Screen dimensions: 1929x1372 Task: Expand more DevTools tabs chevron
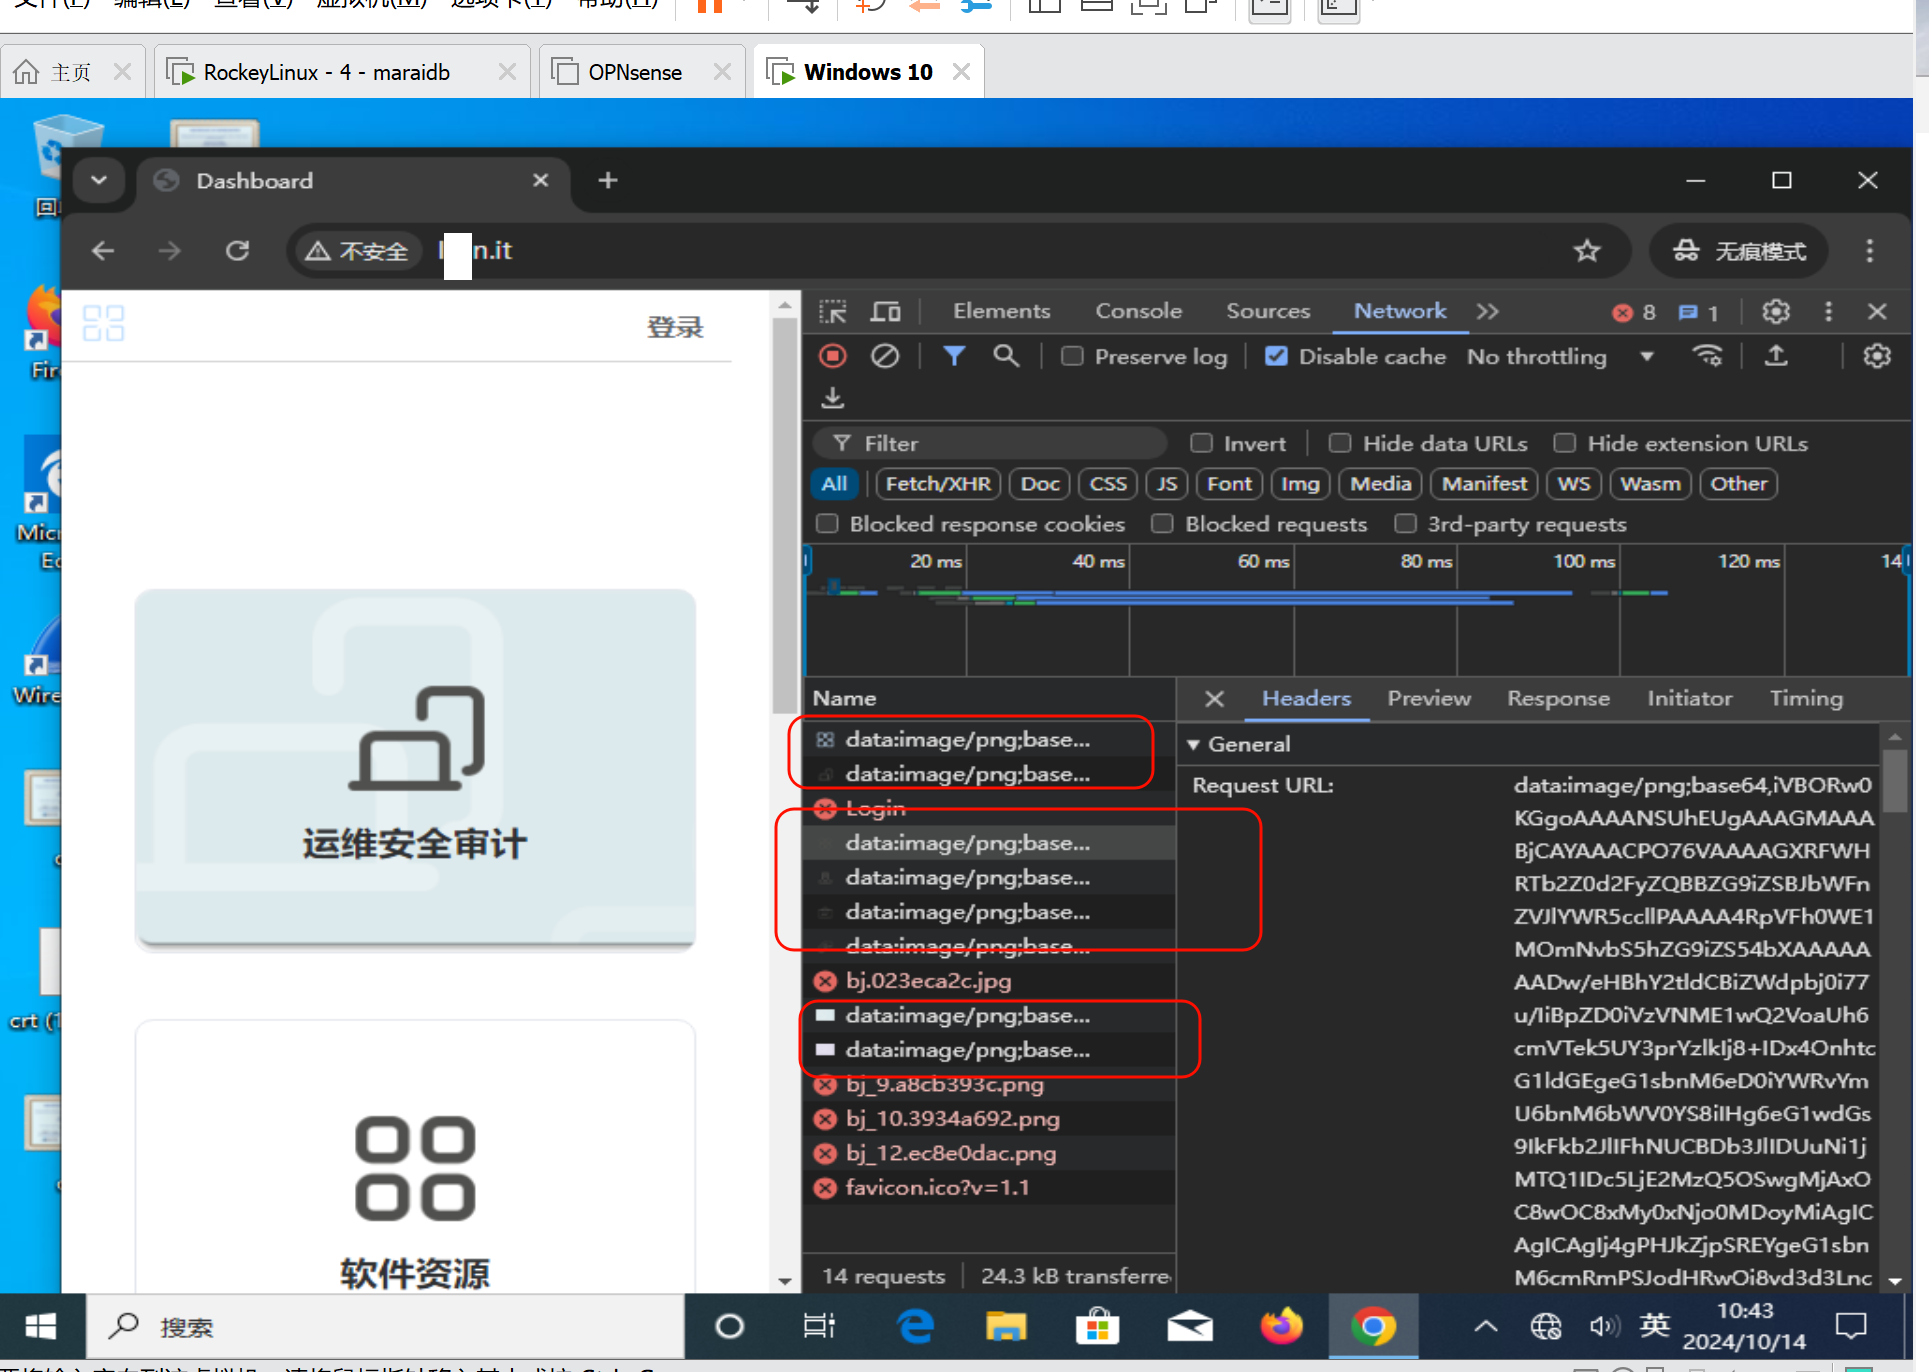pos(1488,312)
